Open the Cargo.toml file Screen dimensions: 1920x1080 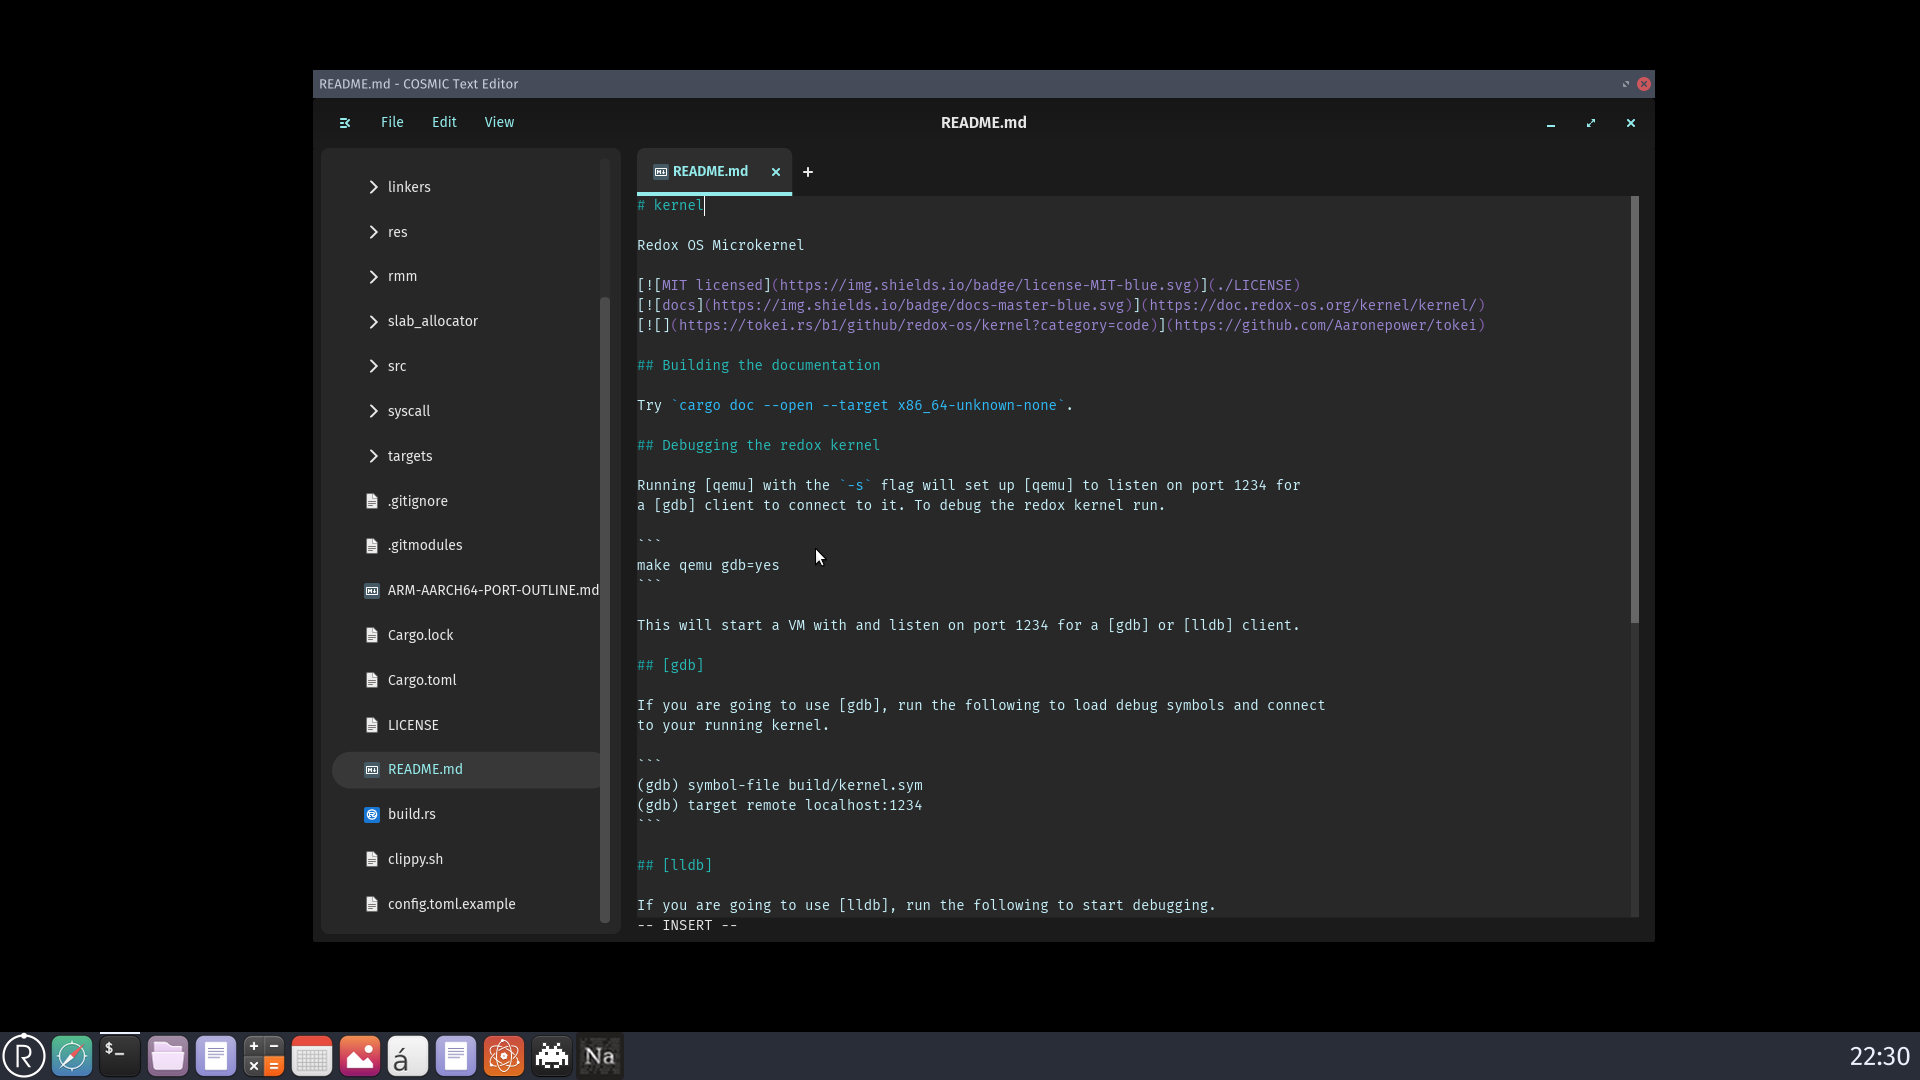tap(421, 680)
